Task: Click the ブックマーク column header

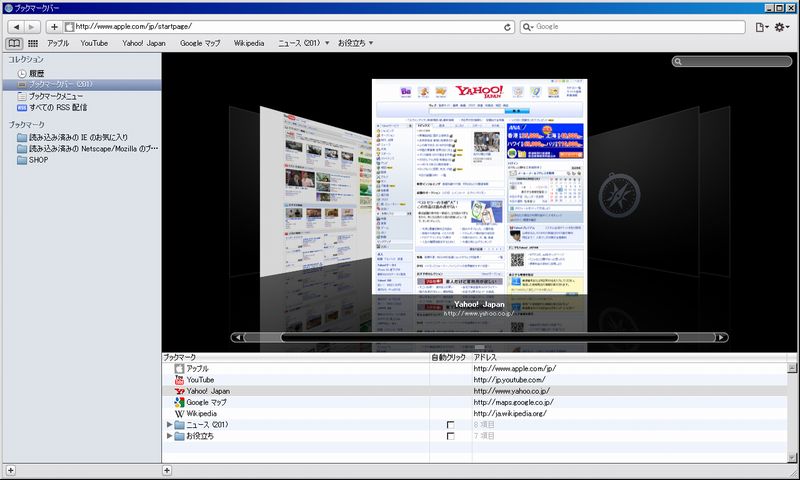Action: click(296, 358)
